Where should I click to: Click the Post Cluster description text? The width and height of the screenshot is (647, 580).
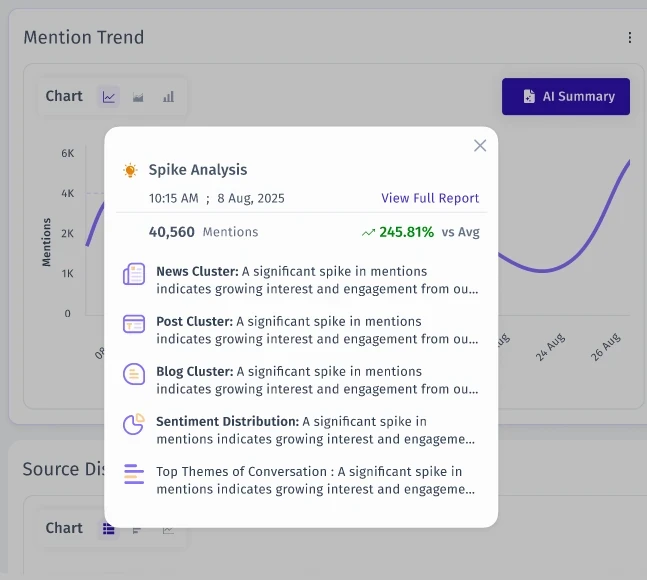click(x=317, y=330)
